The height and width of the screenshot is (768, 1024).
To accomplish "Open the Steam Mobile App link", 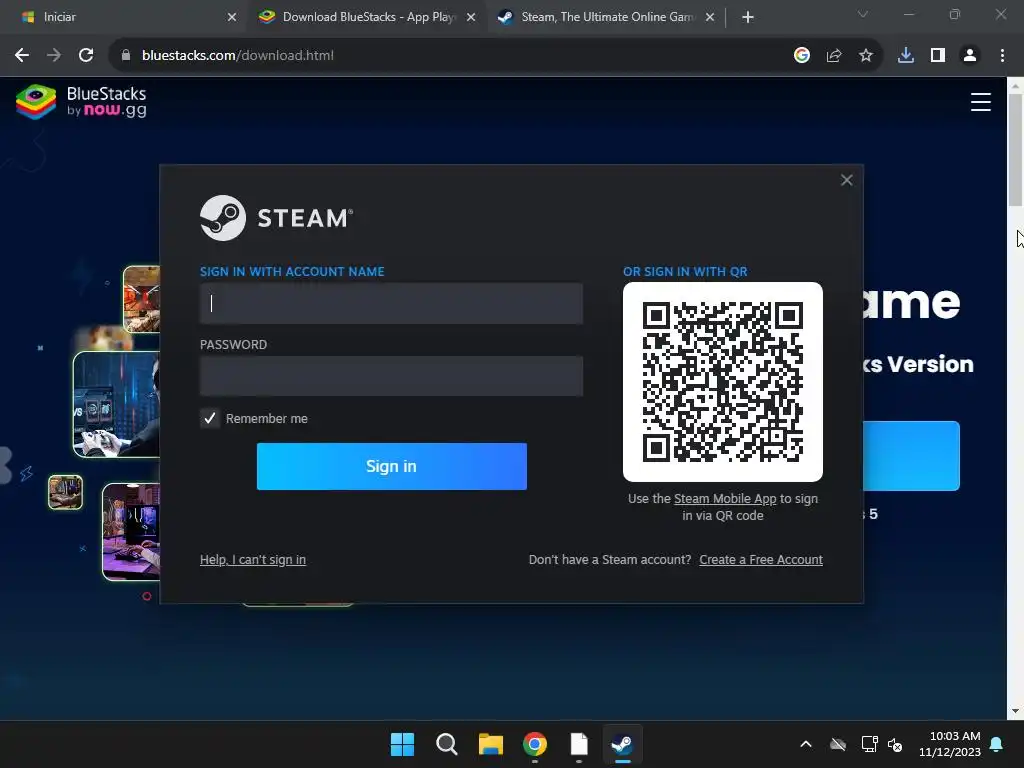I will click(x=725, y=498).
